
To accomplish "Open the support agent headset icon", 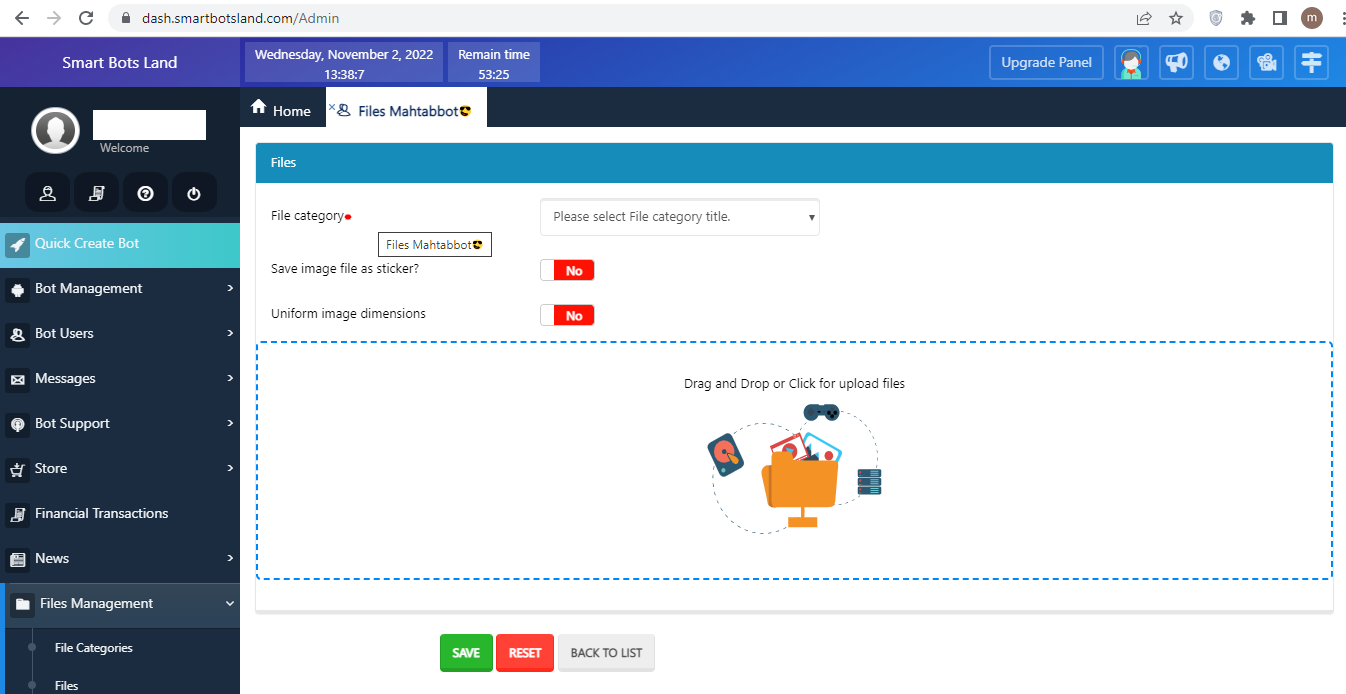I will point(1132,62).
